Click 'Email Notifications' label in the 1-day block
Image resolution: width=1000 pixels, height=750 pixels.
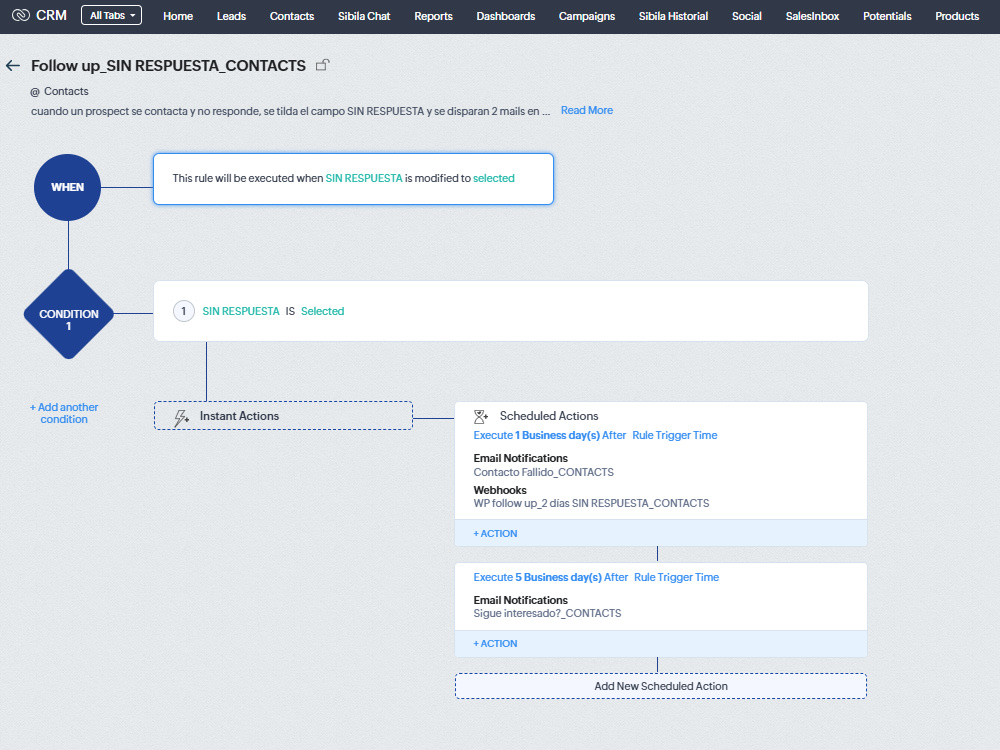click(x=520, y=459)
